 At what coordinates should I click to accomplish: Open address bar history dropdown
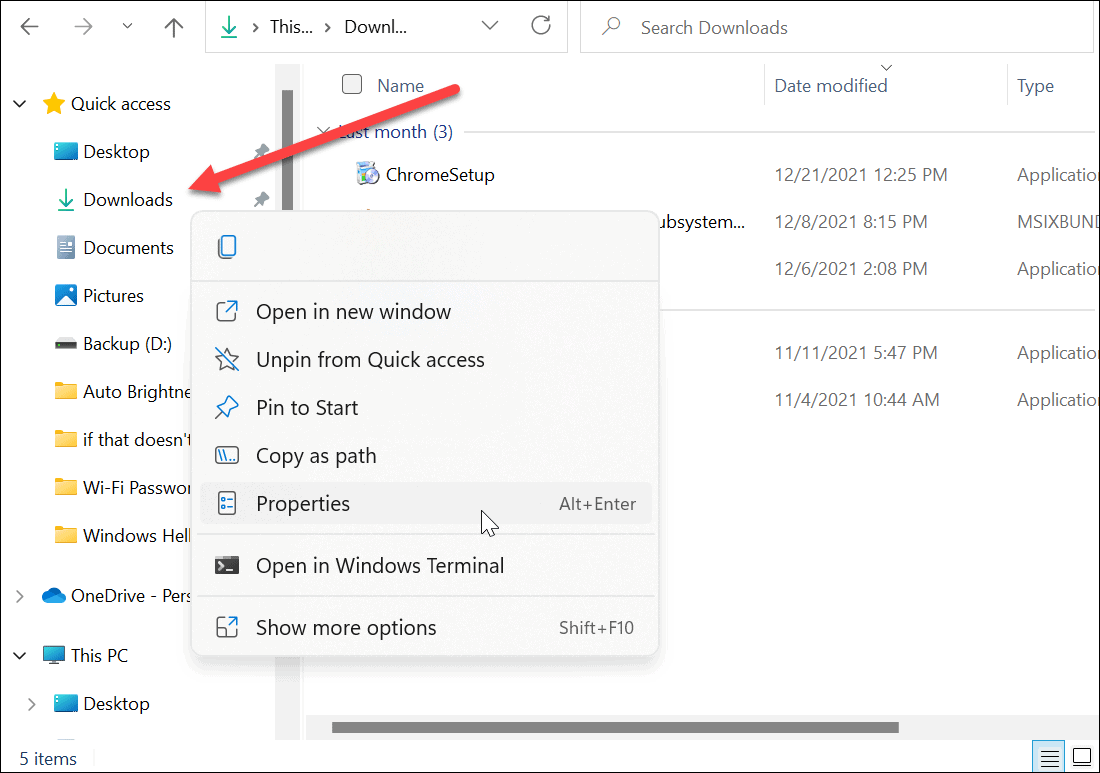490,27
